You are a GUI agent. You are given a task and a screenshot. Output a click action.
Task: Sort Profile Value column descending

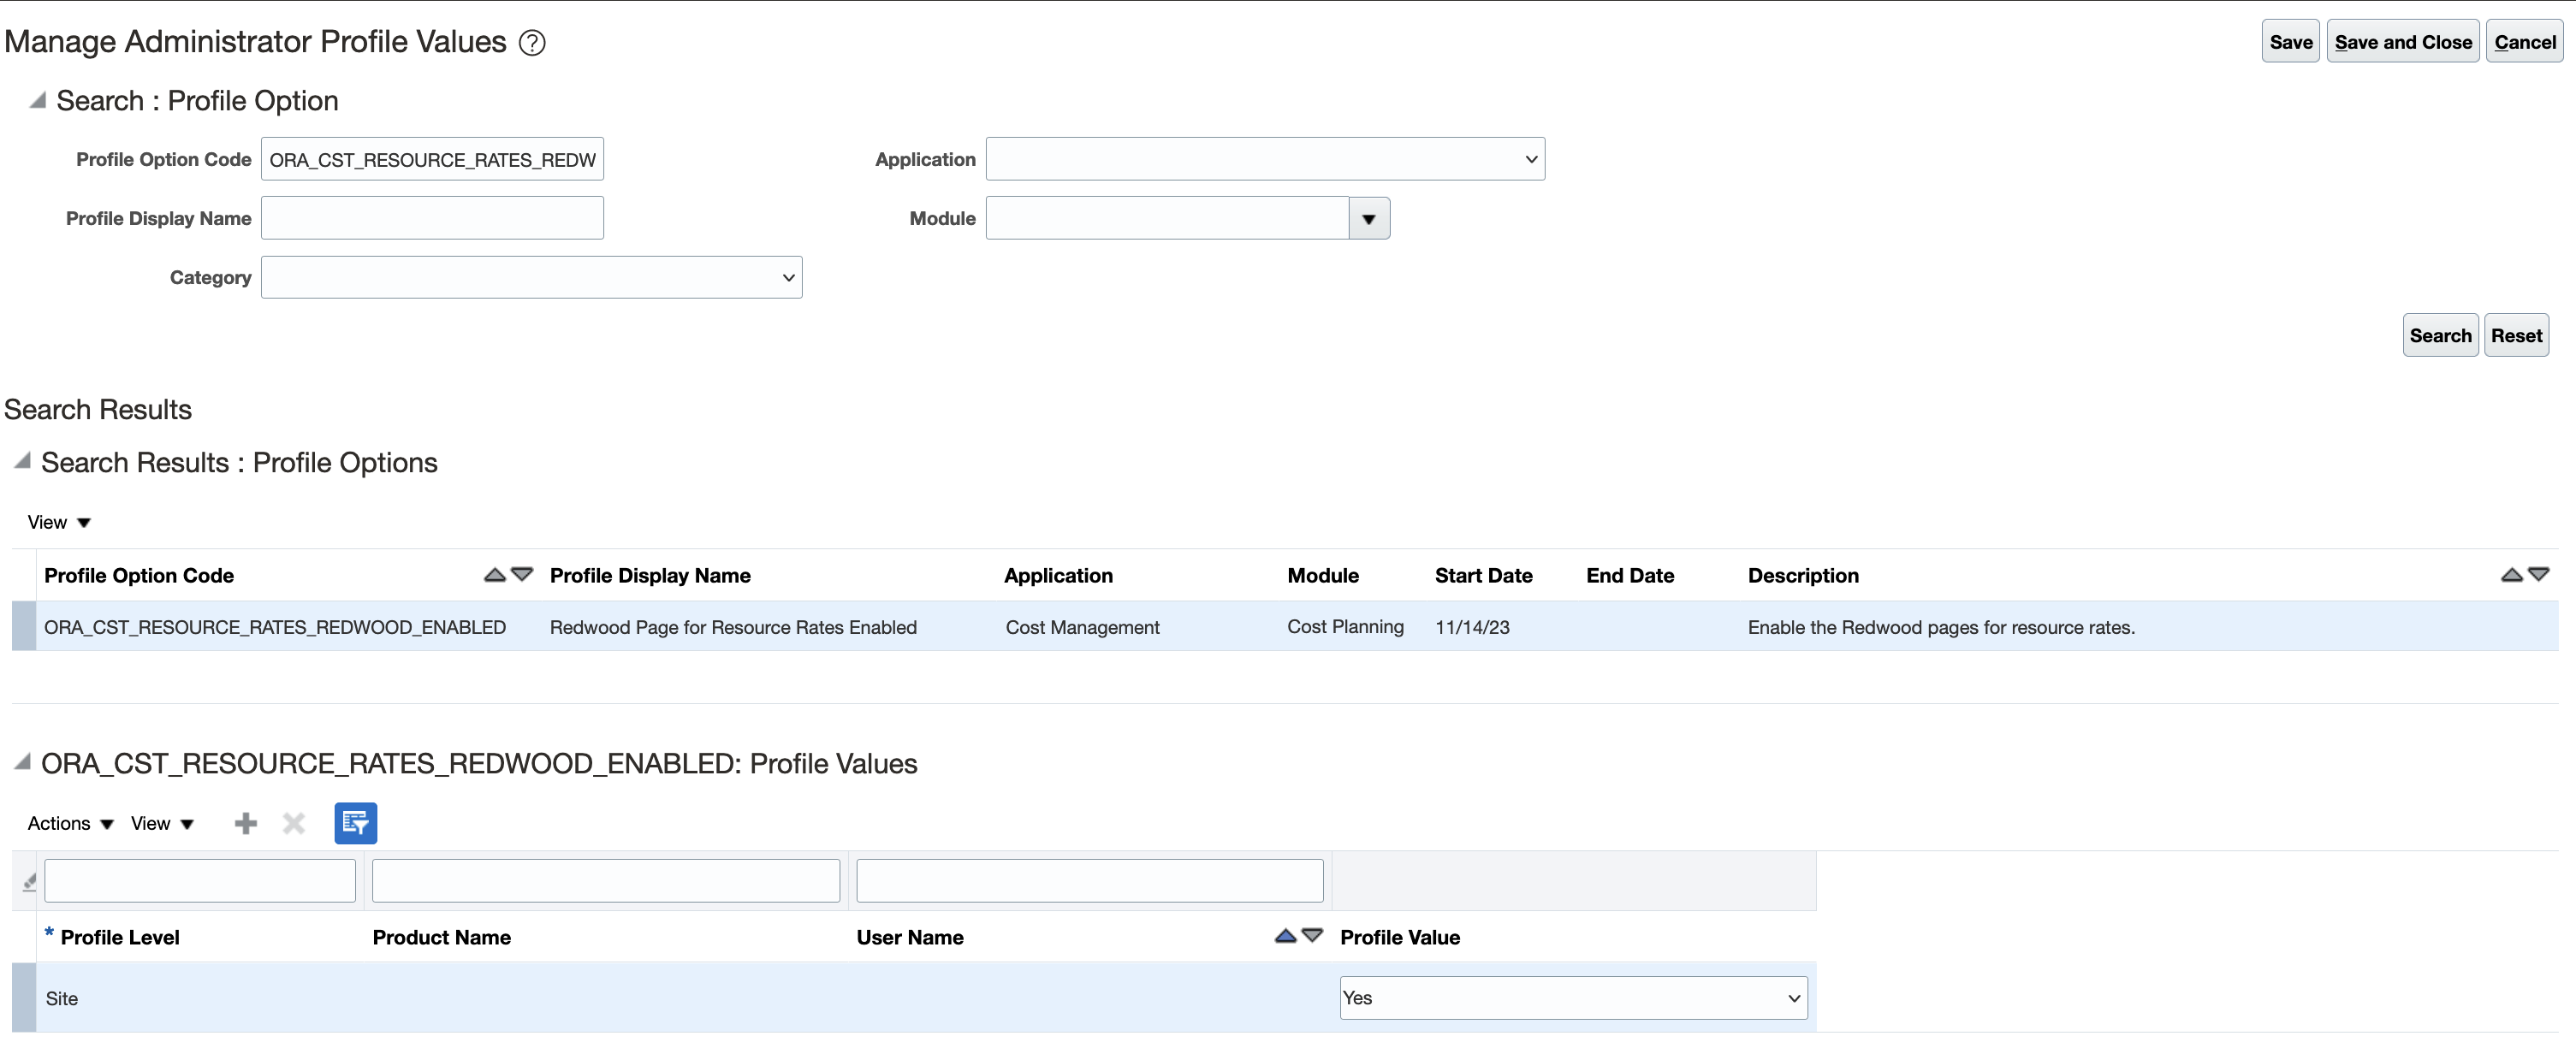pyautogui.click(x=1312, y=937)
